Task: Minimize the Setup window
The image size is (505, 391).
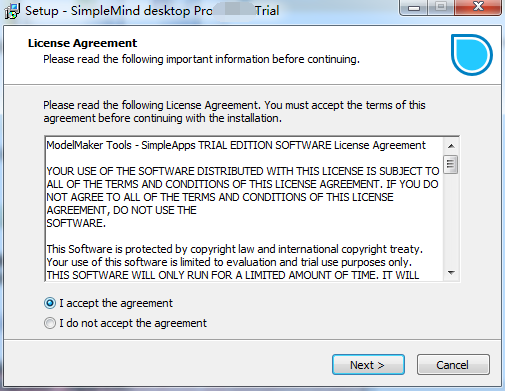Action: tap(414, 7)
